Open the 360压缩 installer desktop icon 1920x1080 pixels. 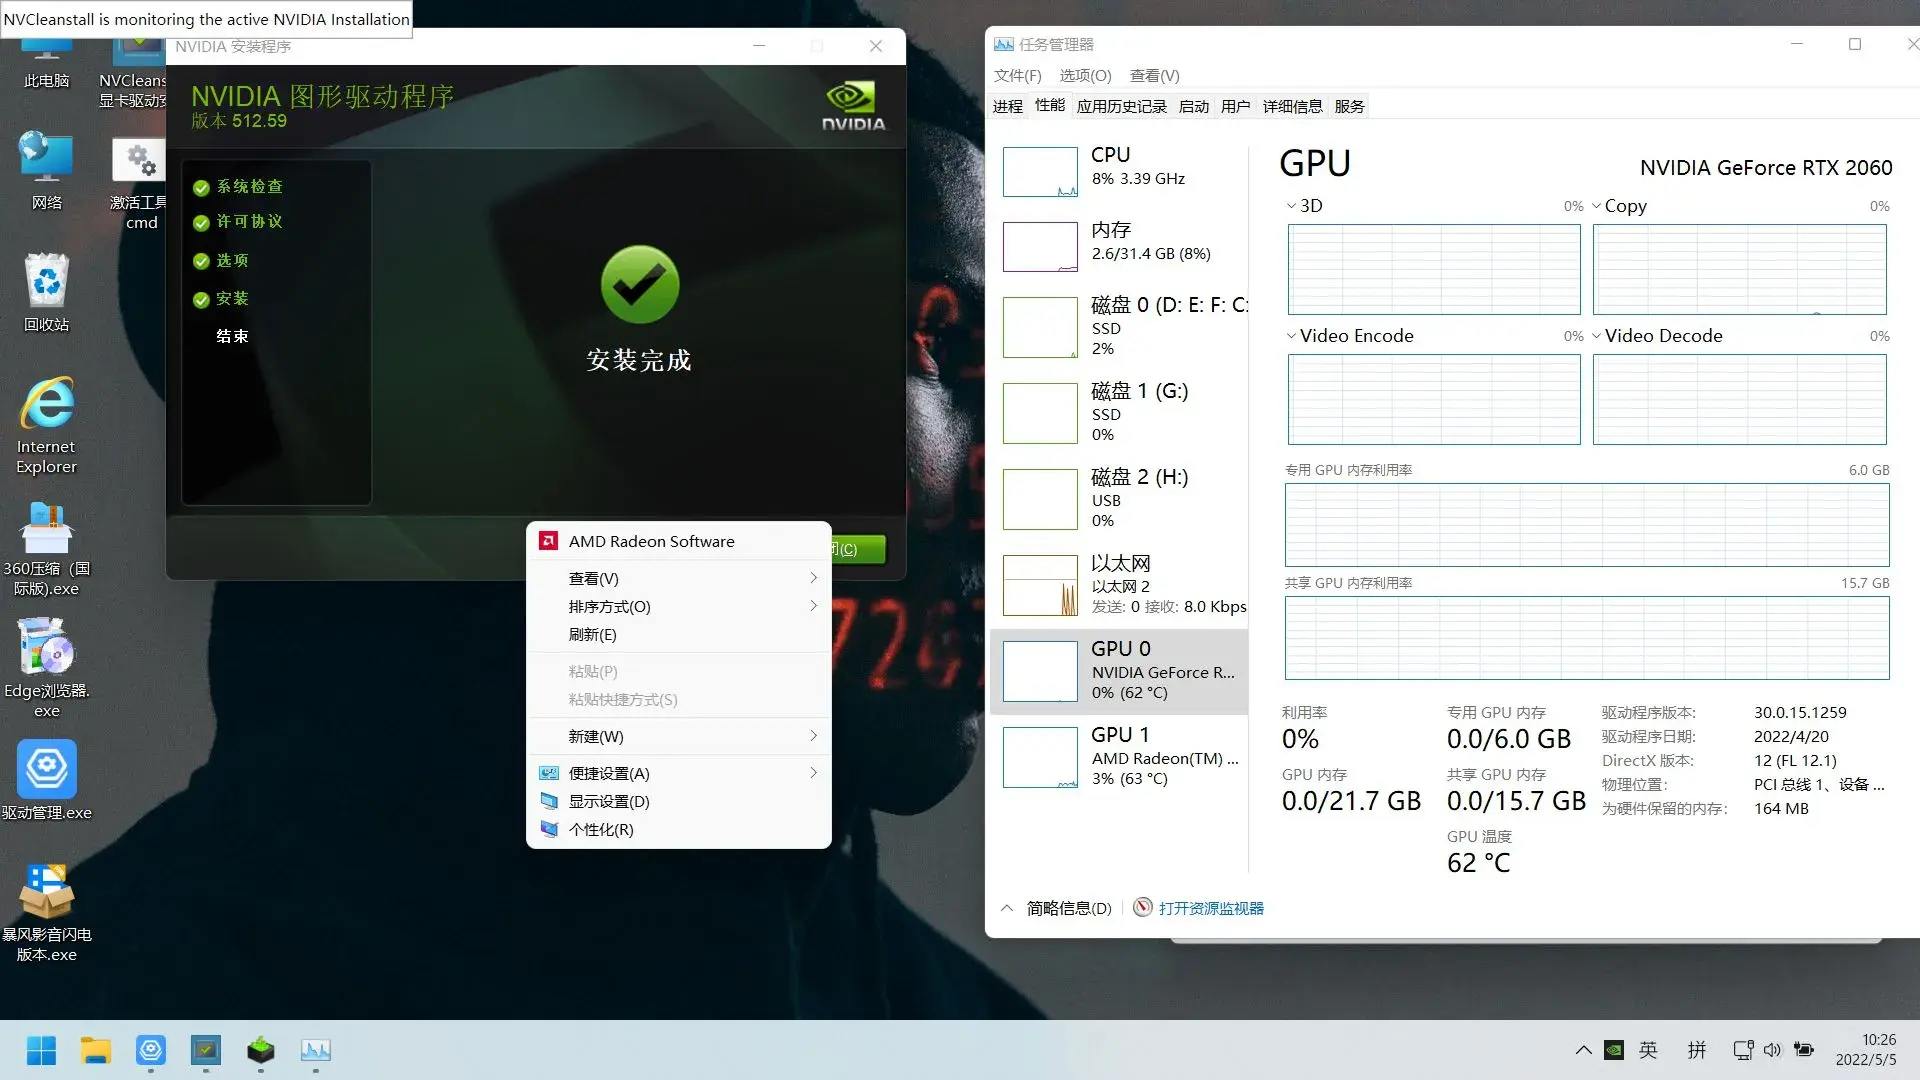(46, 548)
